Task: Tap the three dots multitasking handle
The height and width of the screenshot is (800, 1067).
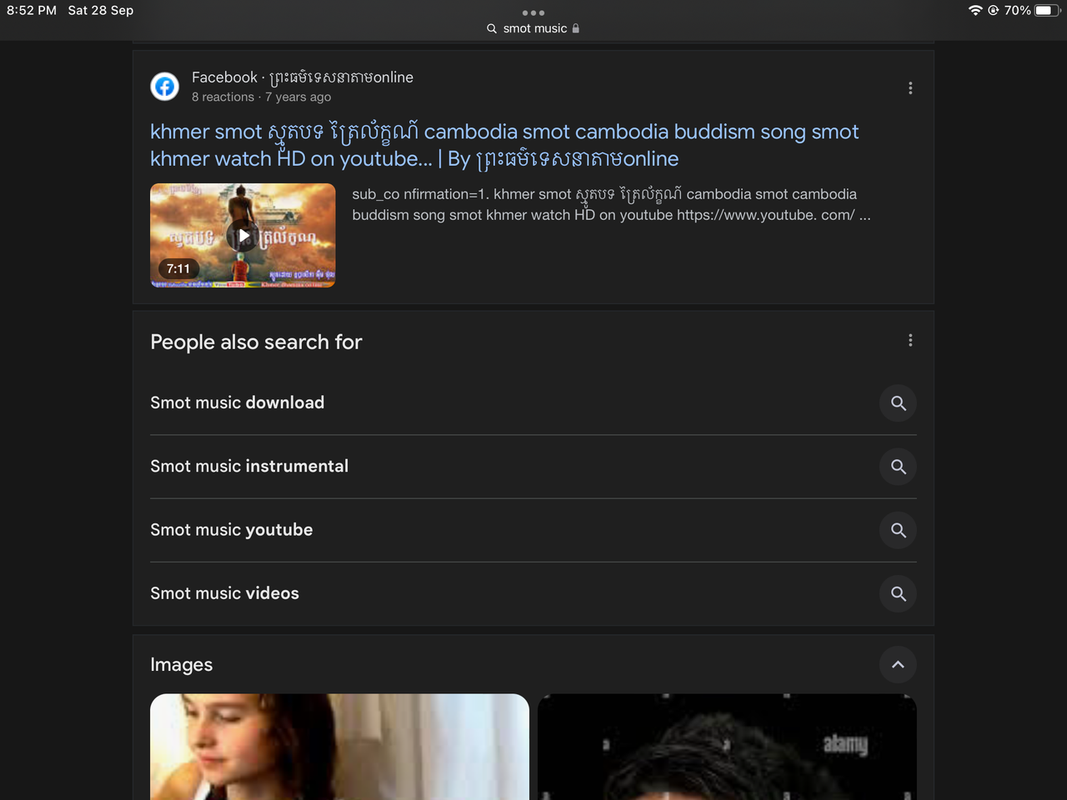Action: click(x=533, y=12)
